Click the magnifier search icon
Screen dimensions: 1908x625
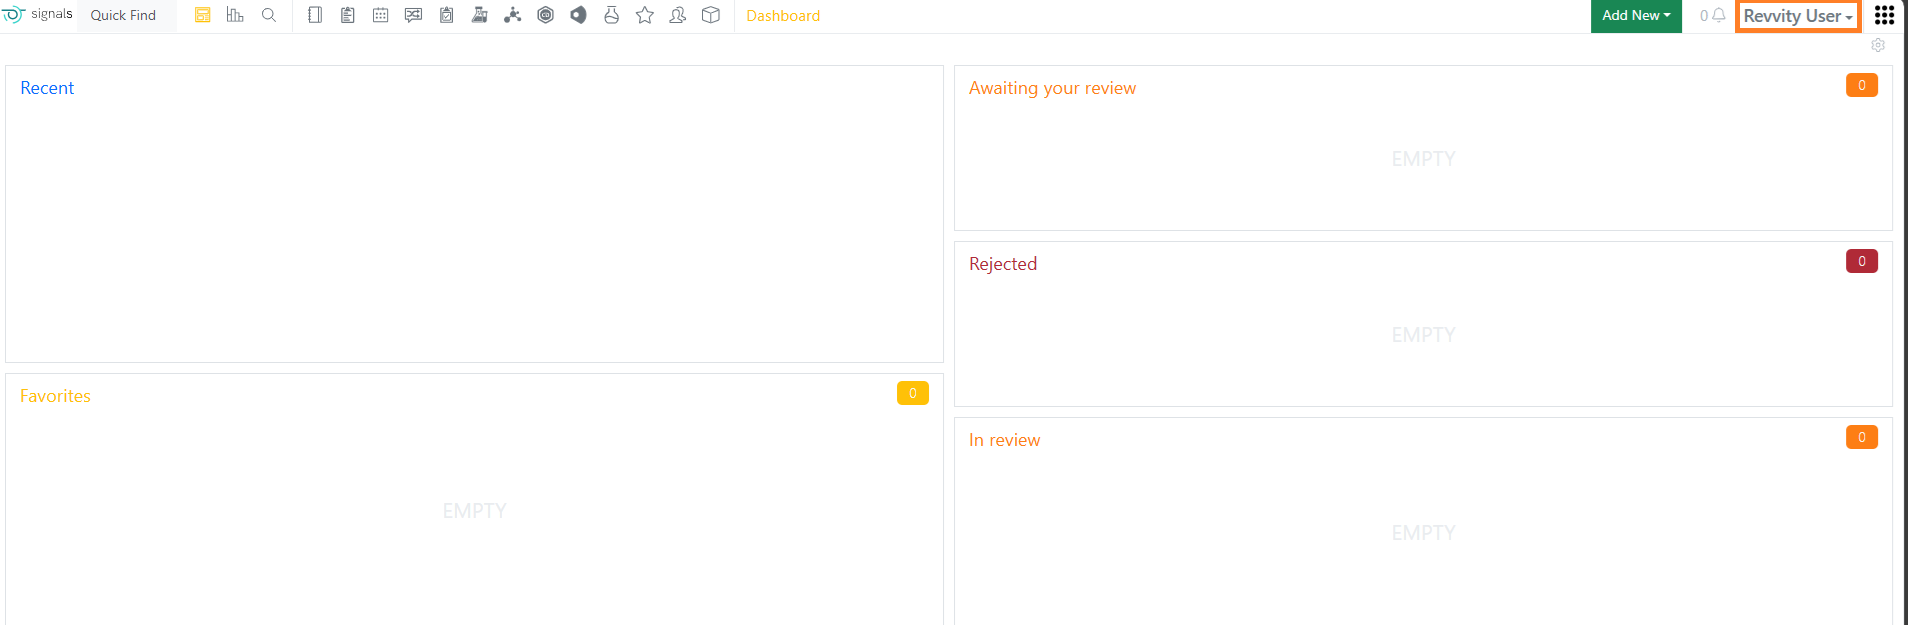(x=269, y=15)
